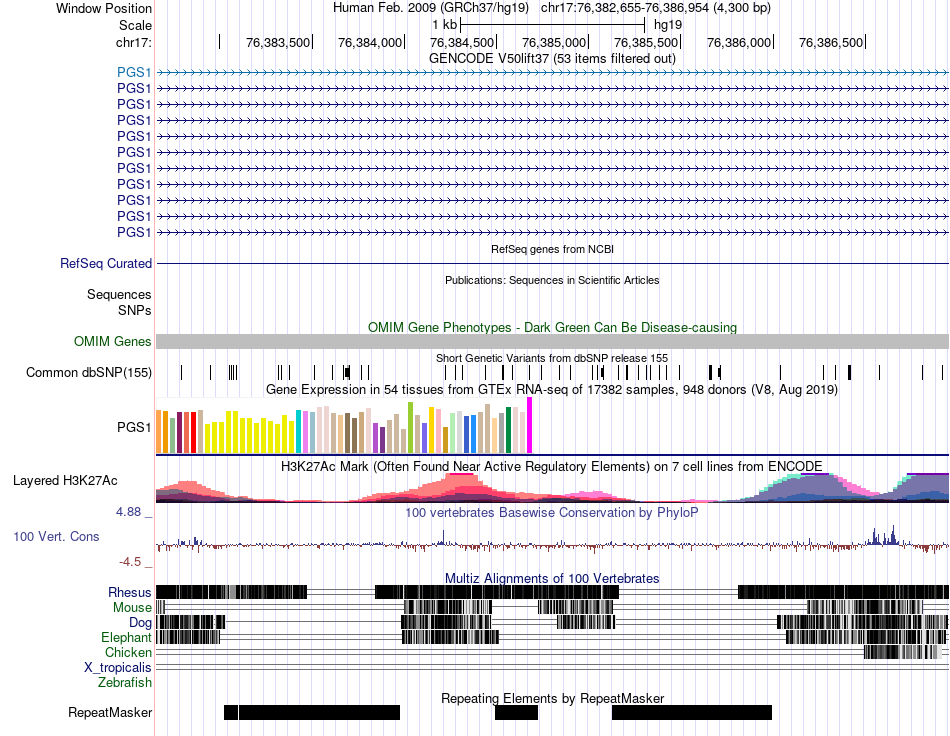The width and height of the screenshot is (950, 736).
Task: Click the 'Sequences' track label
Action: [119, 294]
